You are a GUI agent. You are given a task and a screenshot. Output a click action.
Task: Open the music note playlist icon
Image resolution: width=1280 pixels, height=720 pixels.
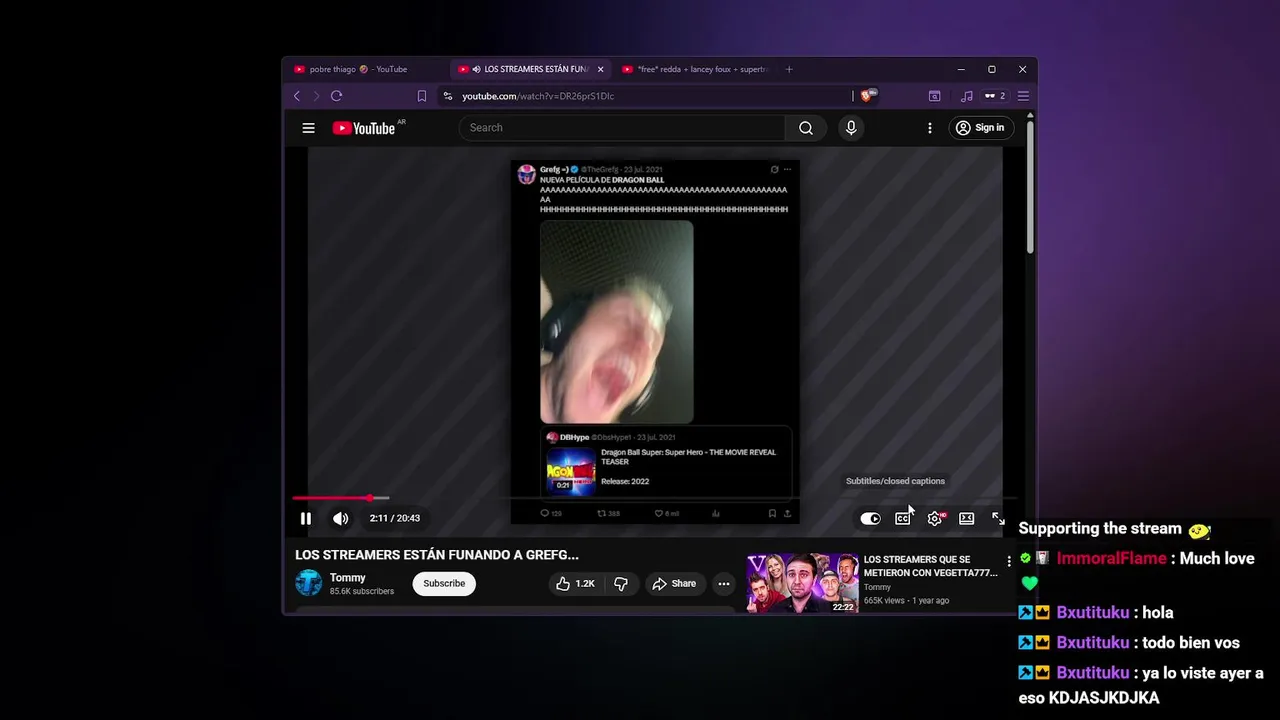pos(966,96)
